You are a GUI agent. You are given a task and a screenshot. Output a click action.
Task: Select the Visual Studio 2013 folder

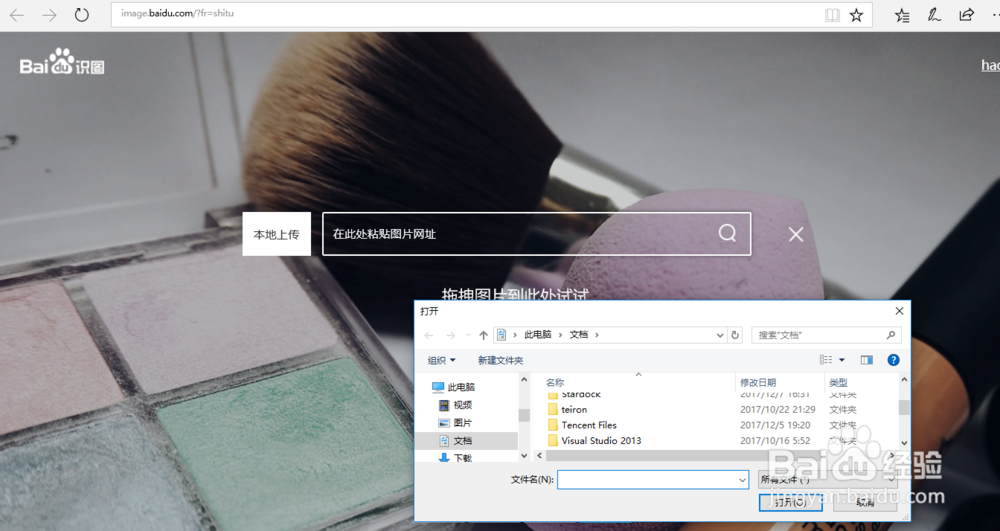[x=601, y=440]
